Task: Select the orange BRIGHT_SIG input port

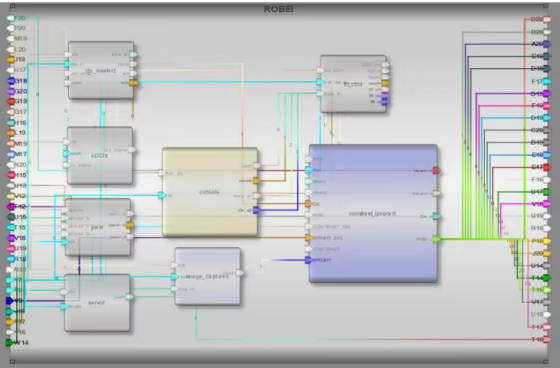Action: (x=309, y=238)
